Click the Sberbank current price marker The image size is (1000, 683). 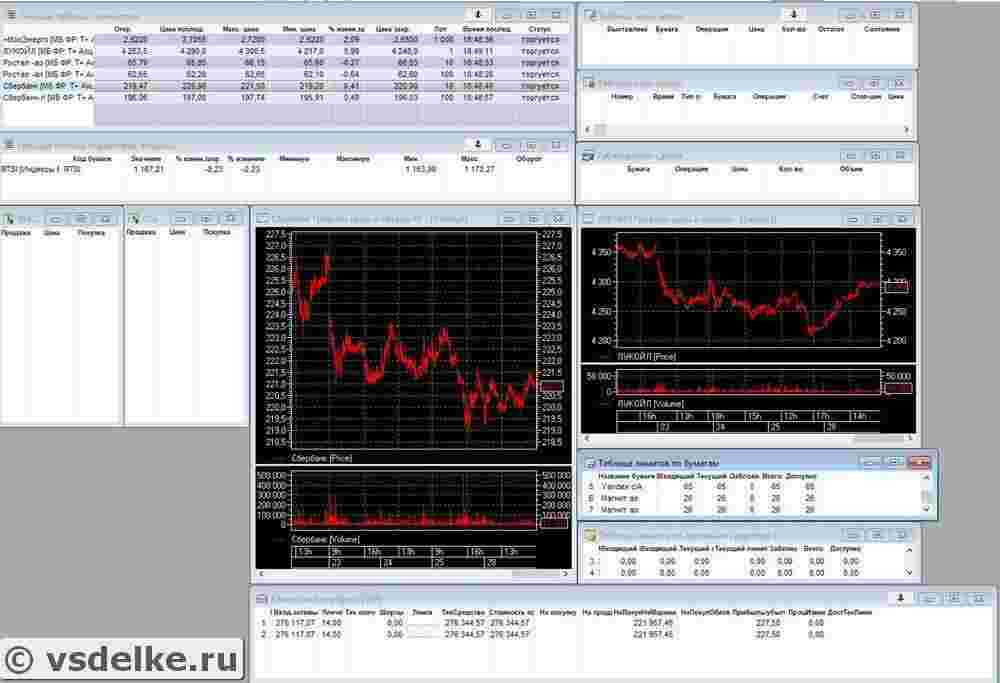tap(552, 387)
